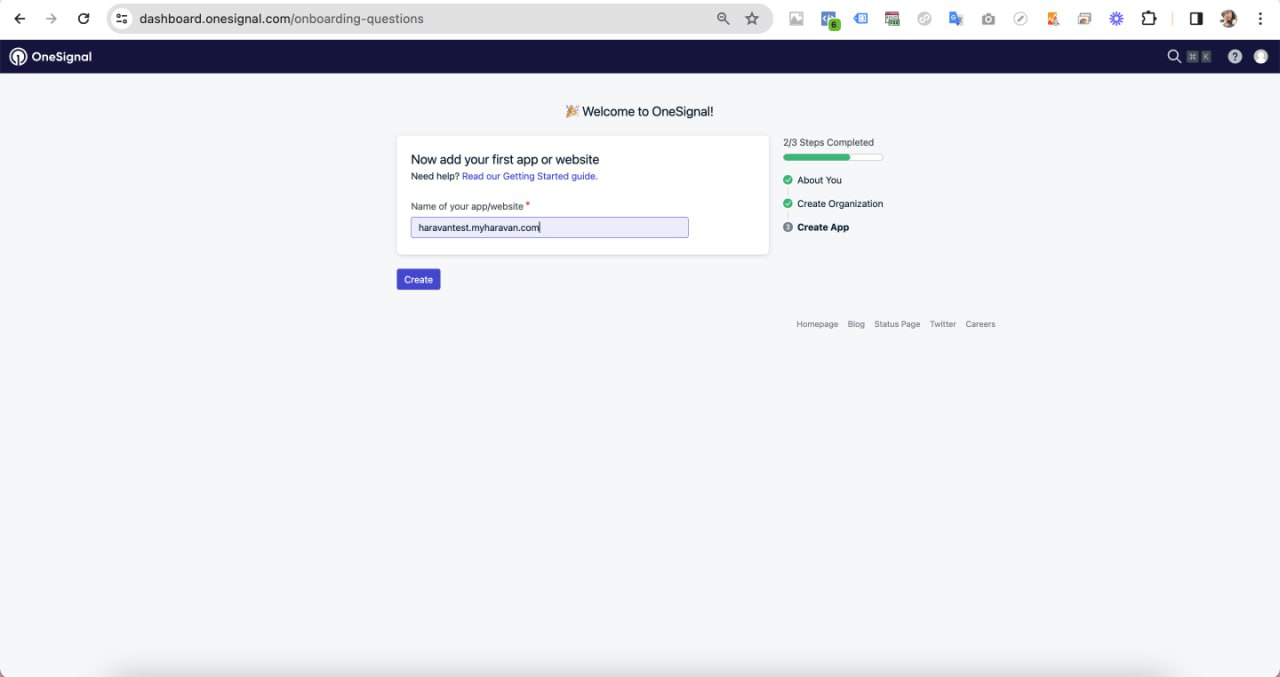Select the Create App step
This screenshot has width=1280, height=677.
(816, 227)
